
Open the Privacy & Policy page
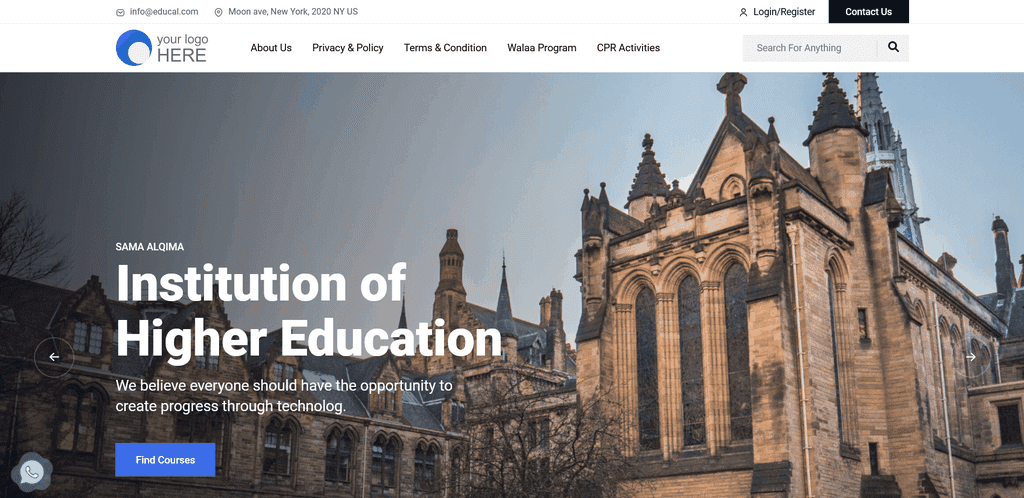[x=347, y=48]
